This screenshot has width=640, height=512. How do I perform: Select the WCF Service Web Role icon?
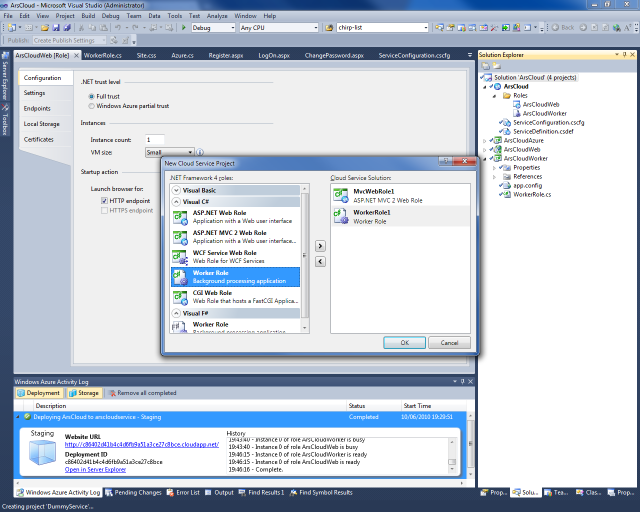click(x=180, y=257)
